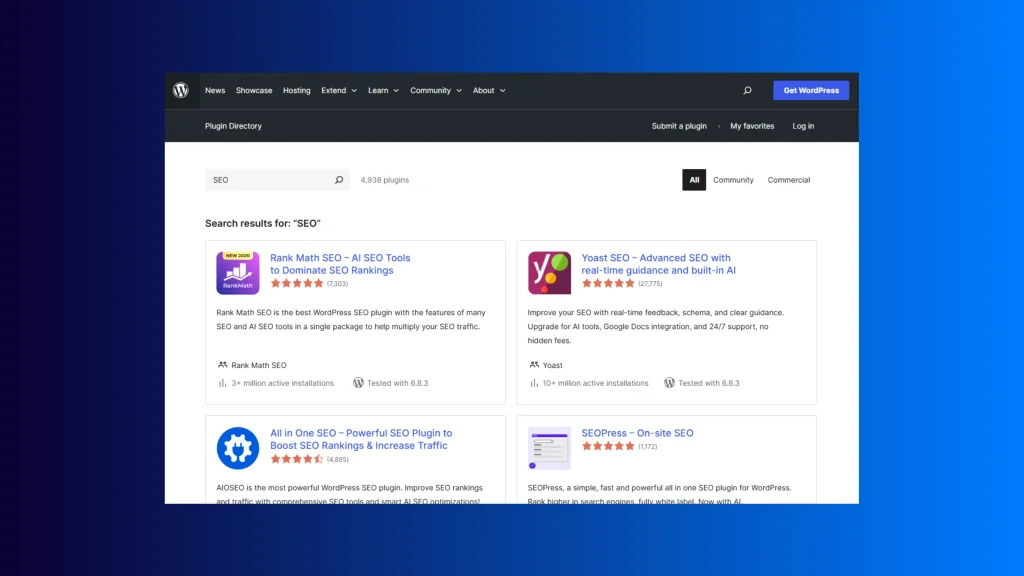1024x576 pixels.
Task: Click the Rank Math SEO plugin icon
Action: 237,273
